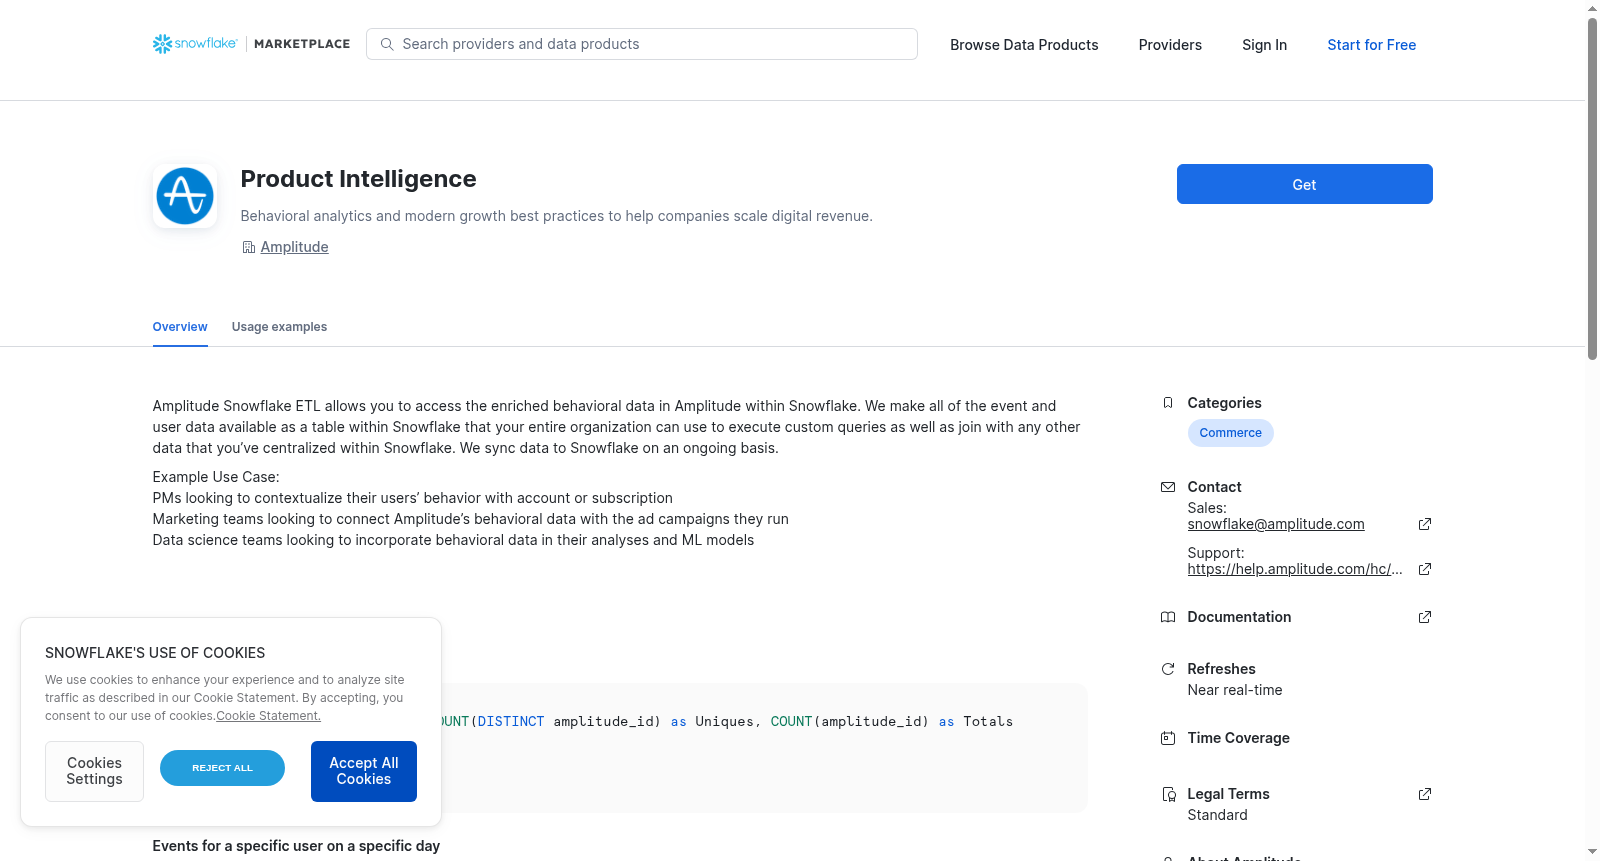Screen dimensions: 1600x861
Task: Click the Time Coverage calendar icon
Action: point(1168,738)
